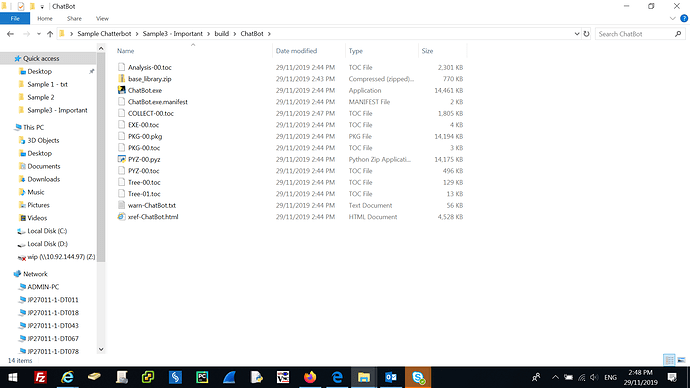Go up one folder level

[50, 34]
